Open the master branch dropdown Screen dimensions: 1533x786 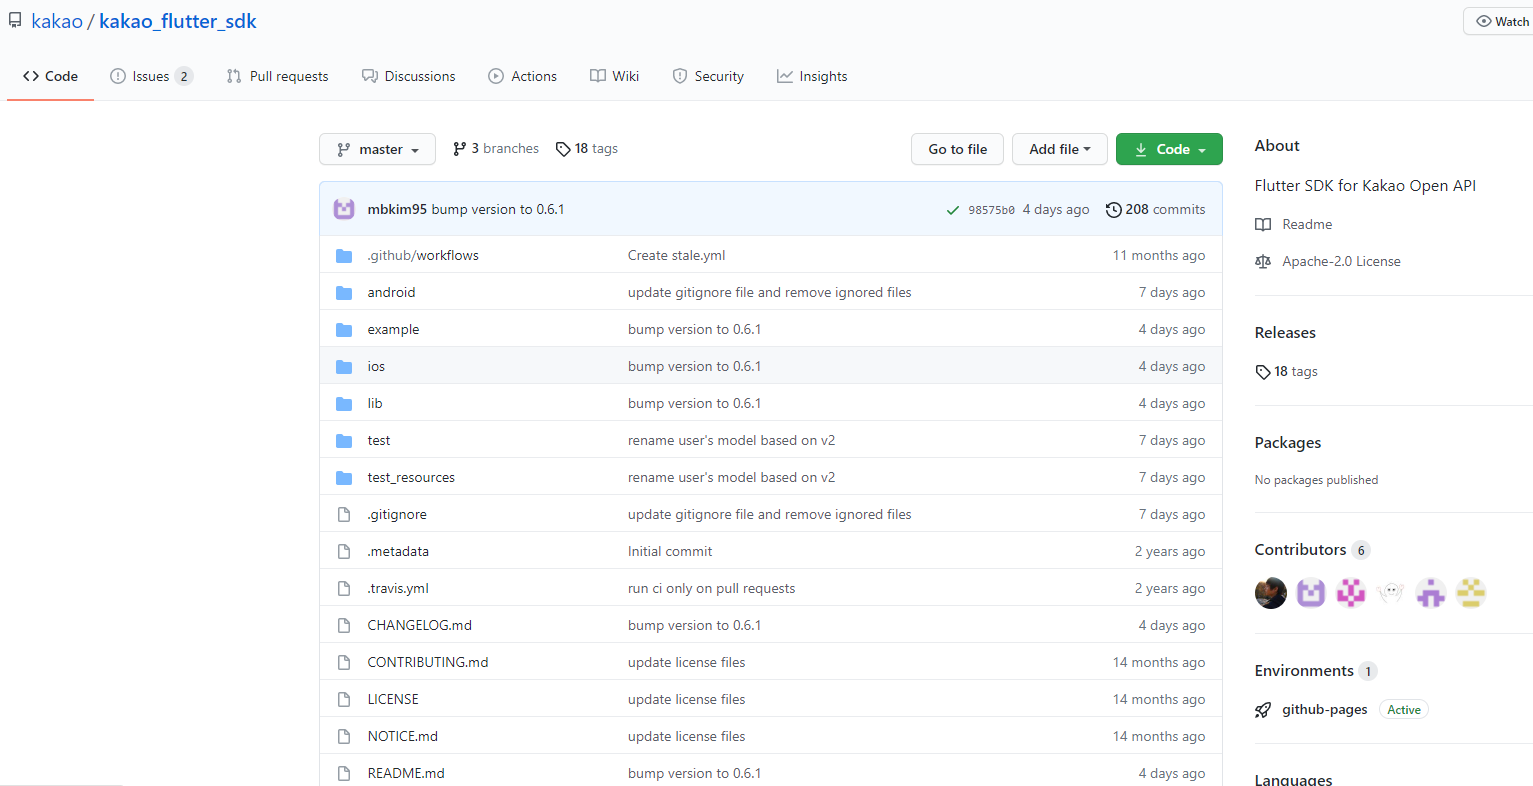tap(377, 149)
